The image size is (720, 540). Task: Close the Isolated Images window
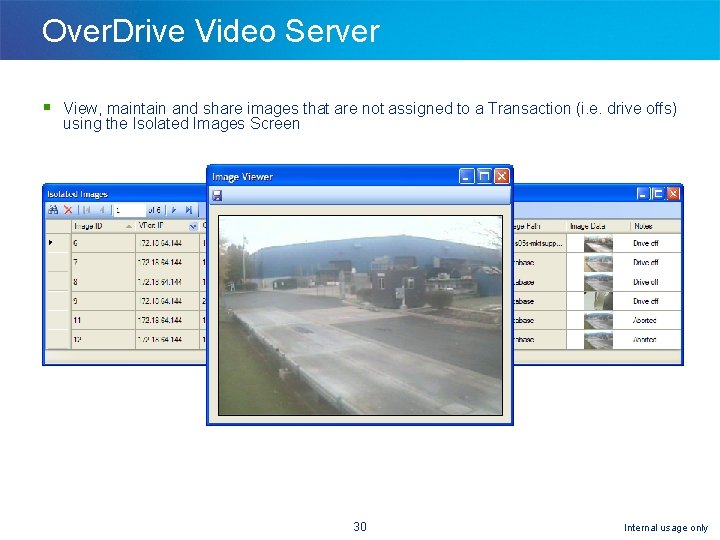pos(673,194)
